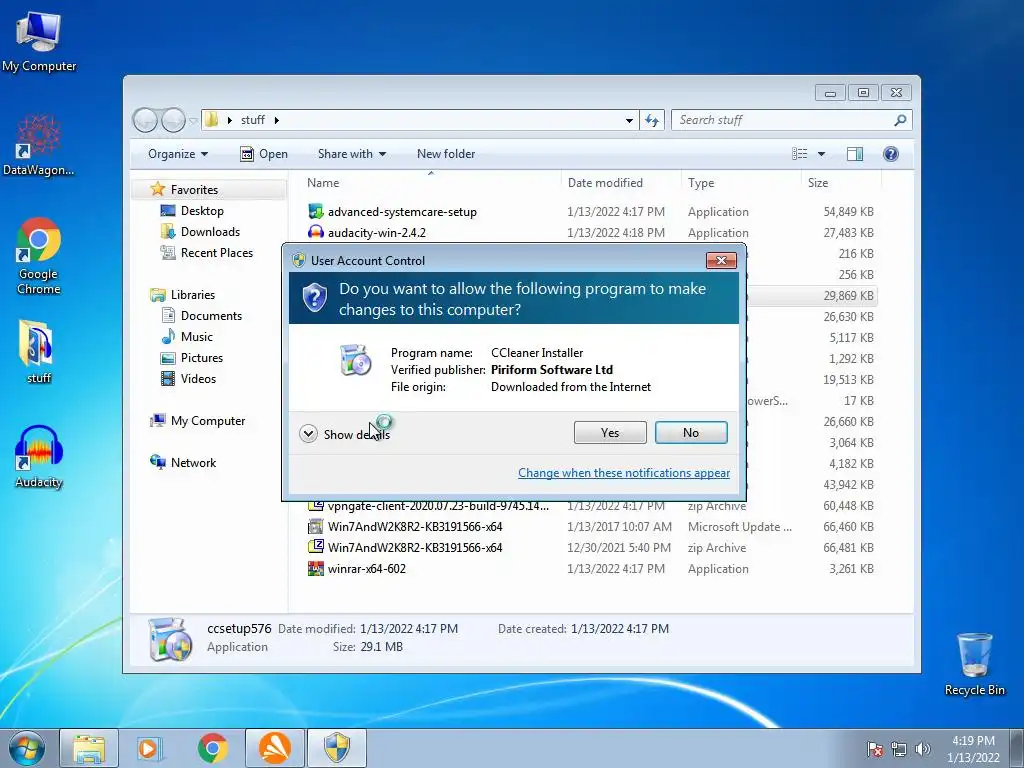Click refresh button next to address bar

(652, 120)
